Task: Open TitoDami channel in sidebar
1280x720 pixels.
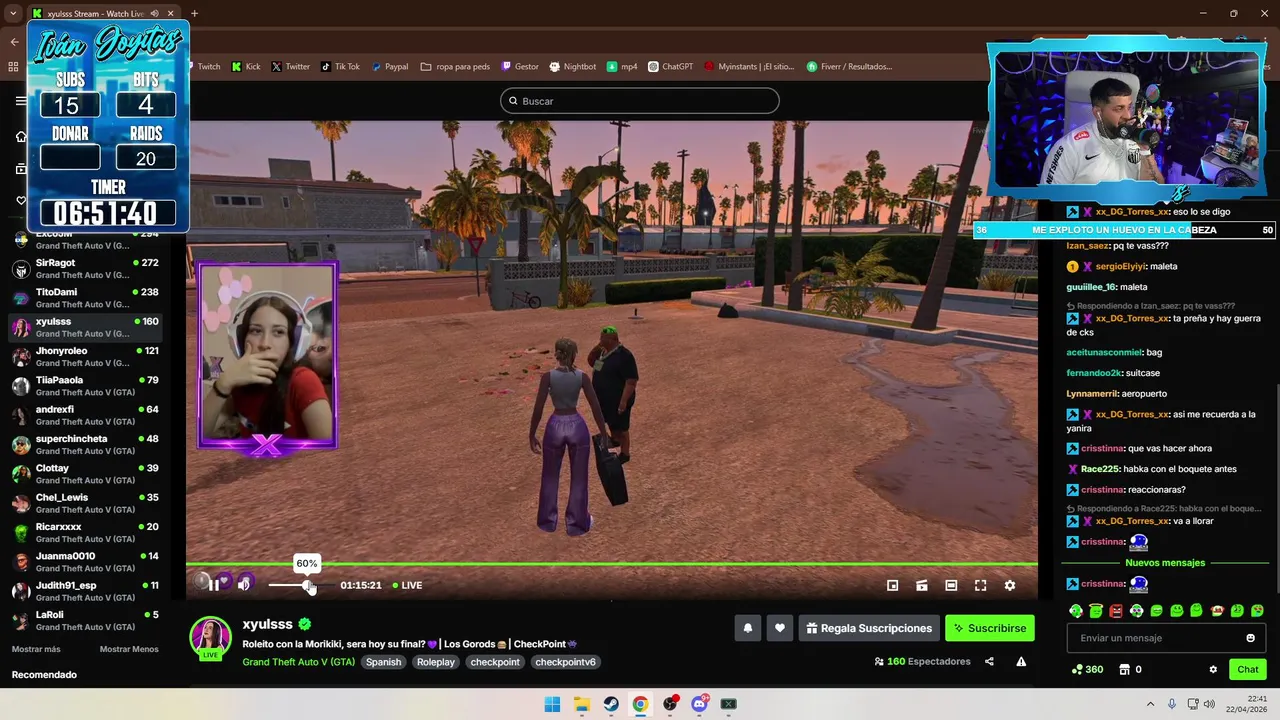Action: (85, 297)
